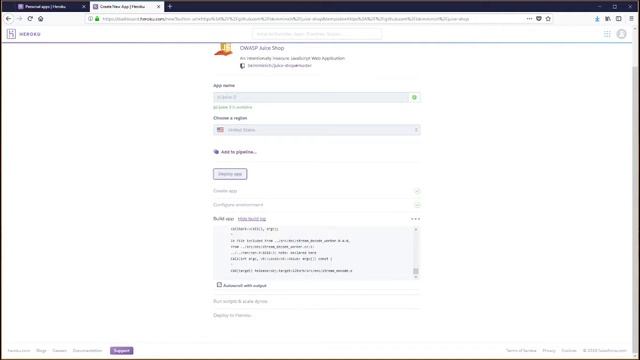Screen dimensions: 640x360
Task: Click the Deploy app button
Action: [230, 174]
